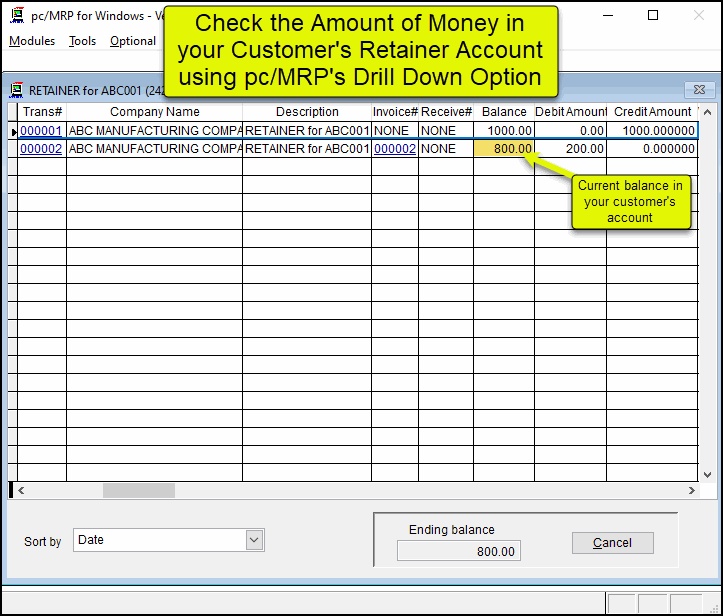The height and width of the screenshot is (616, 723).
Task: Click the Ending balance field
Action: [459, 551]
